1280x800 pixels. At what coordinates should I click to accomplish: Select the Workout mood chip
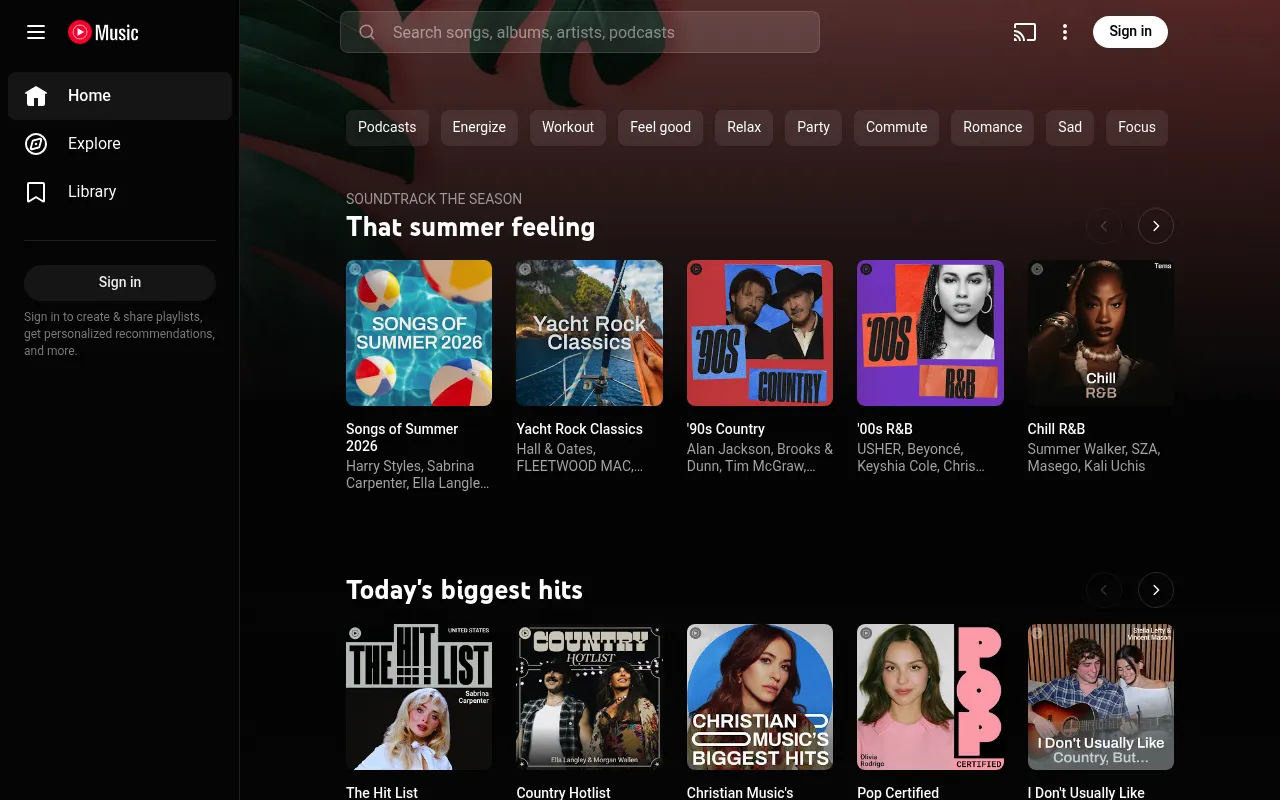568,127
